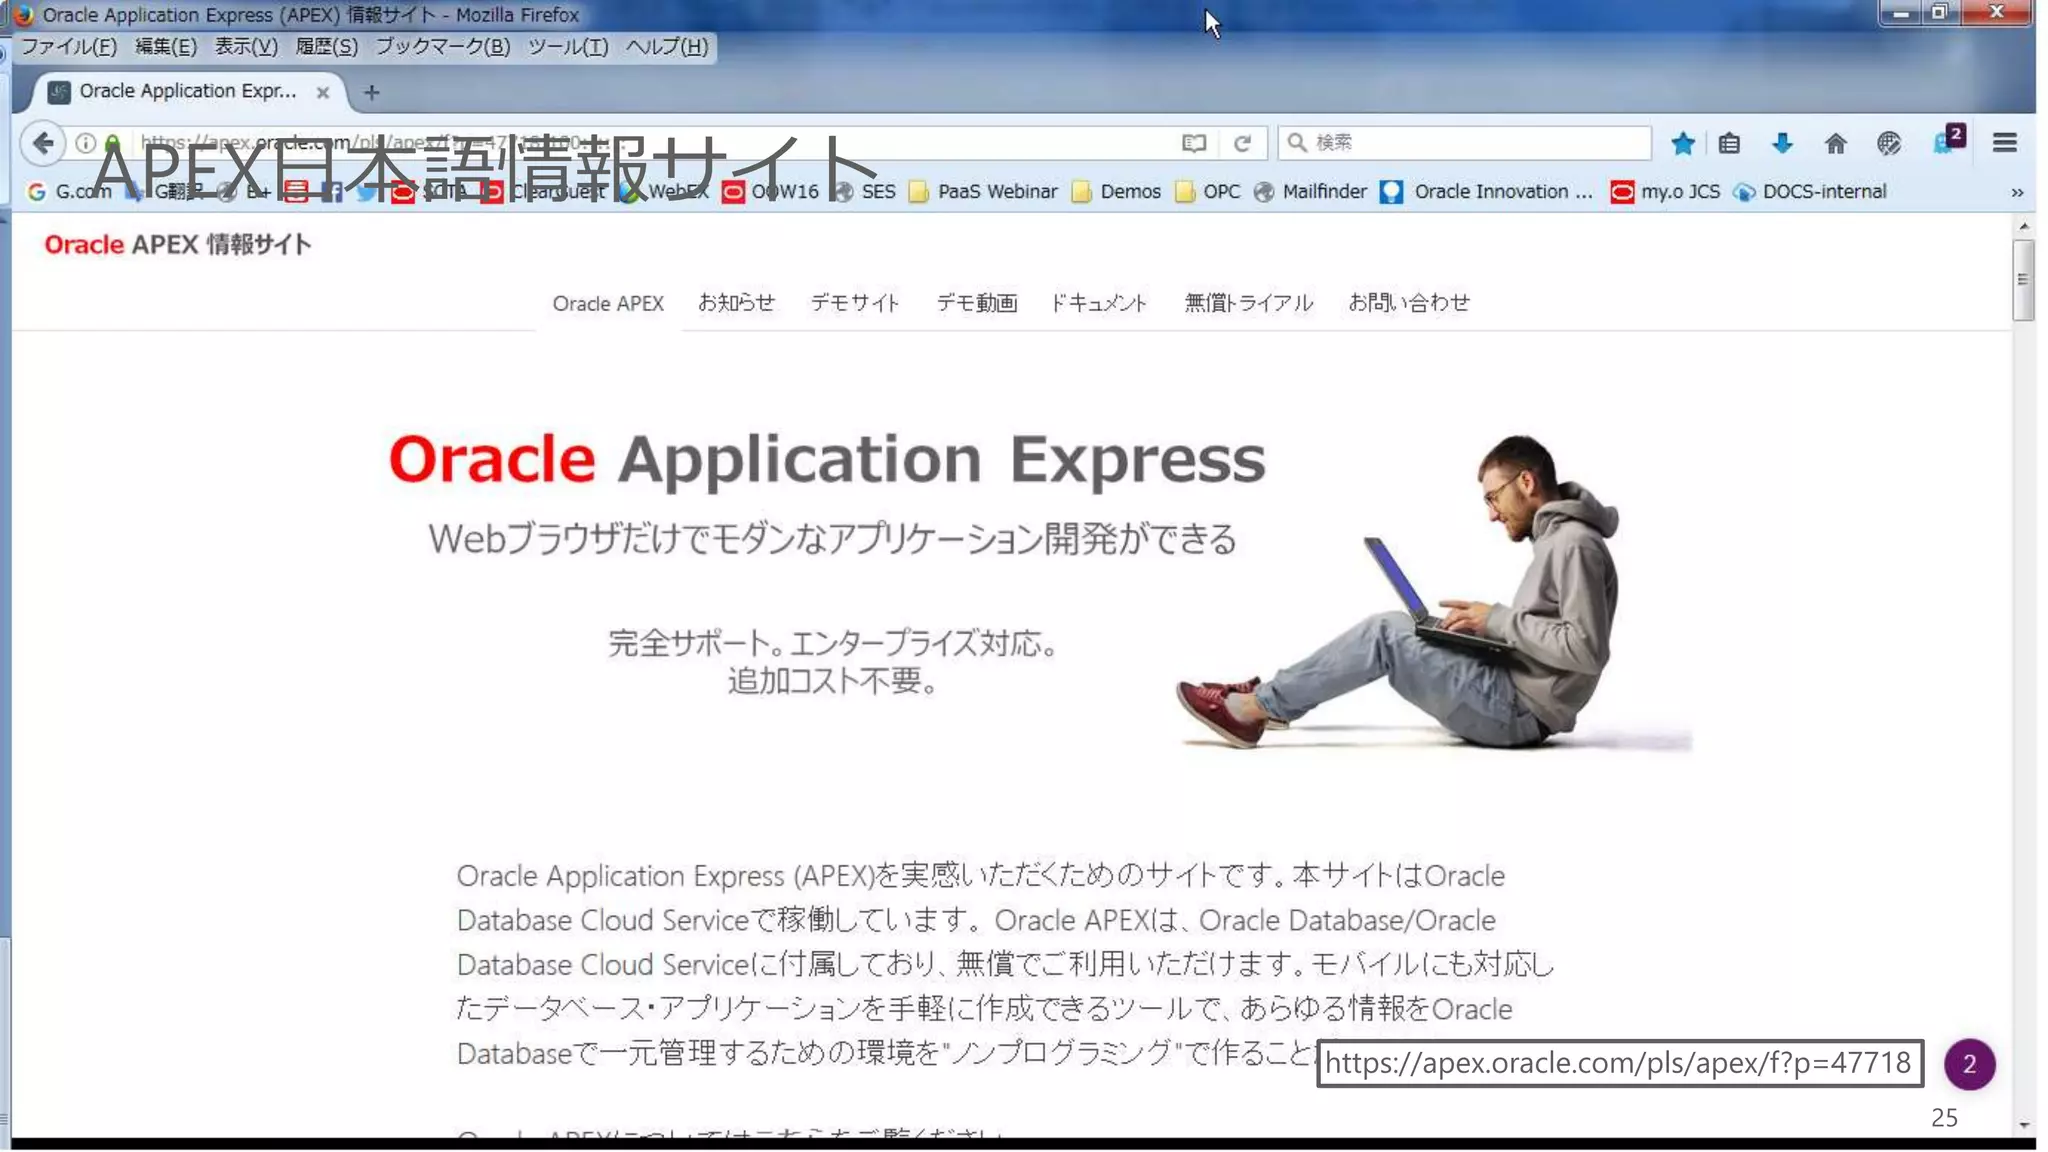Click the 追加コスト不要。 text
2048x1152 pixels.
pyautogui.click(x=833, y=681)
